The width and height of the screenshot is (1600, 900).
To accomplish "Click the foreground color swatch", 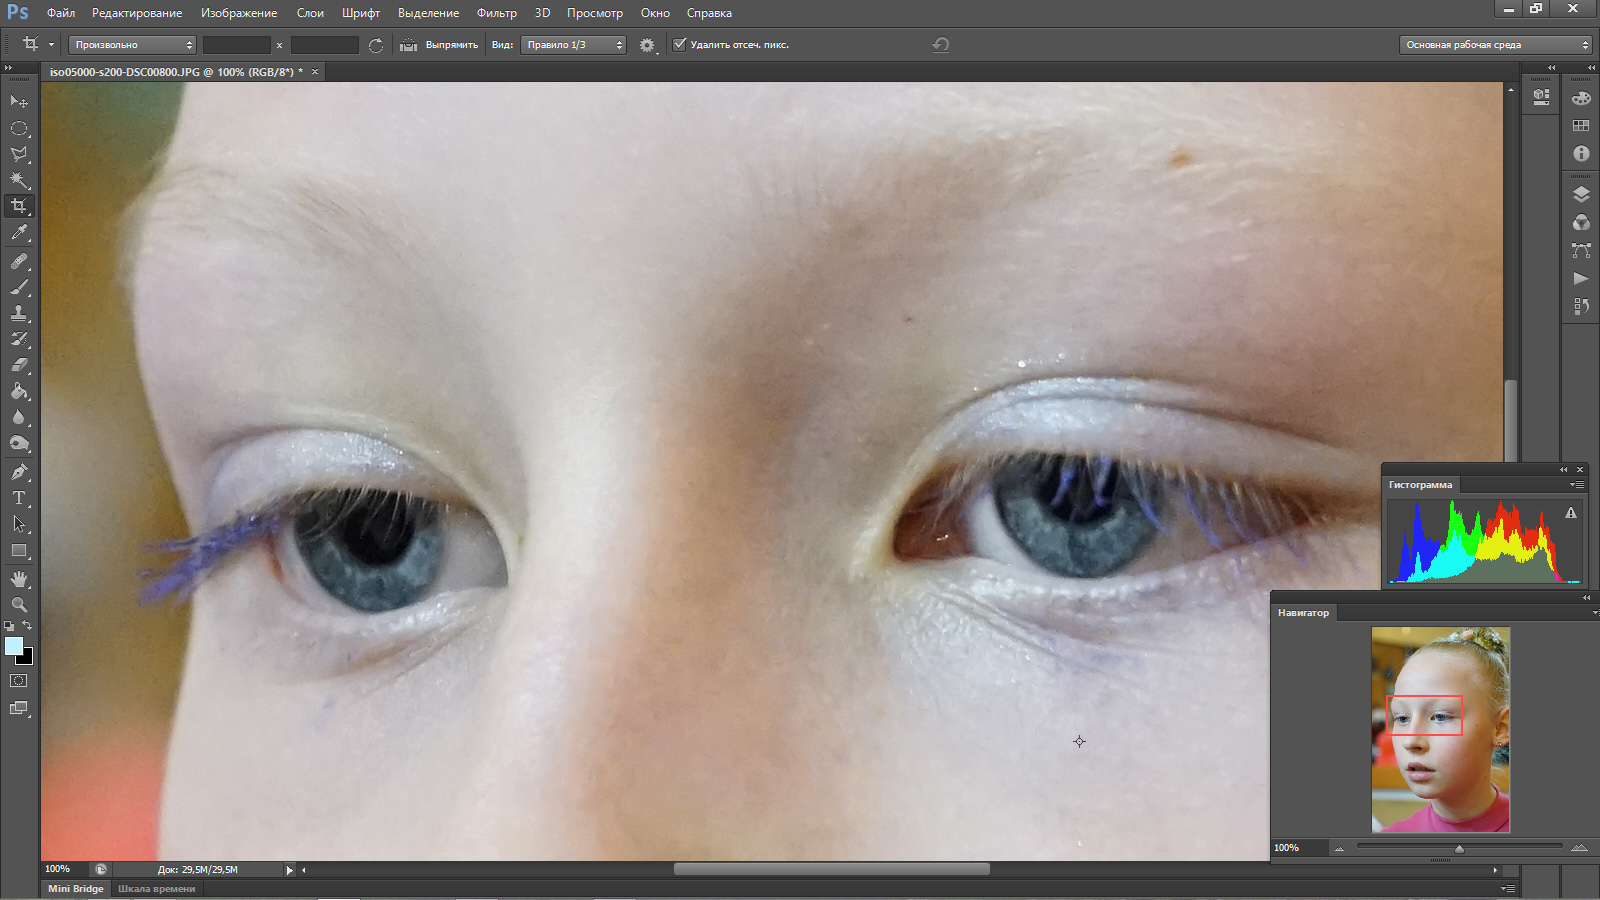I will point(13,646).
